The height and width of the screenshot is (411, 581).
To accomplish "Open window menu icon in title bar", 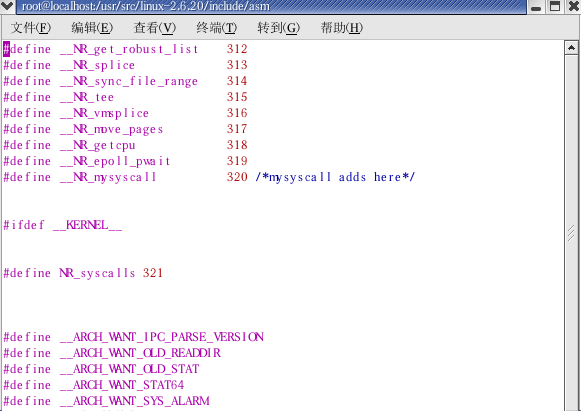I will tap(7, 6).
